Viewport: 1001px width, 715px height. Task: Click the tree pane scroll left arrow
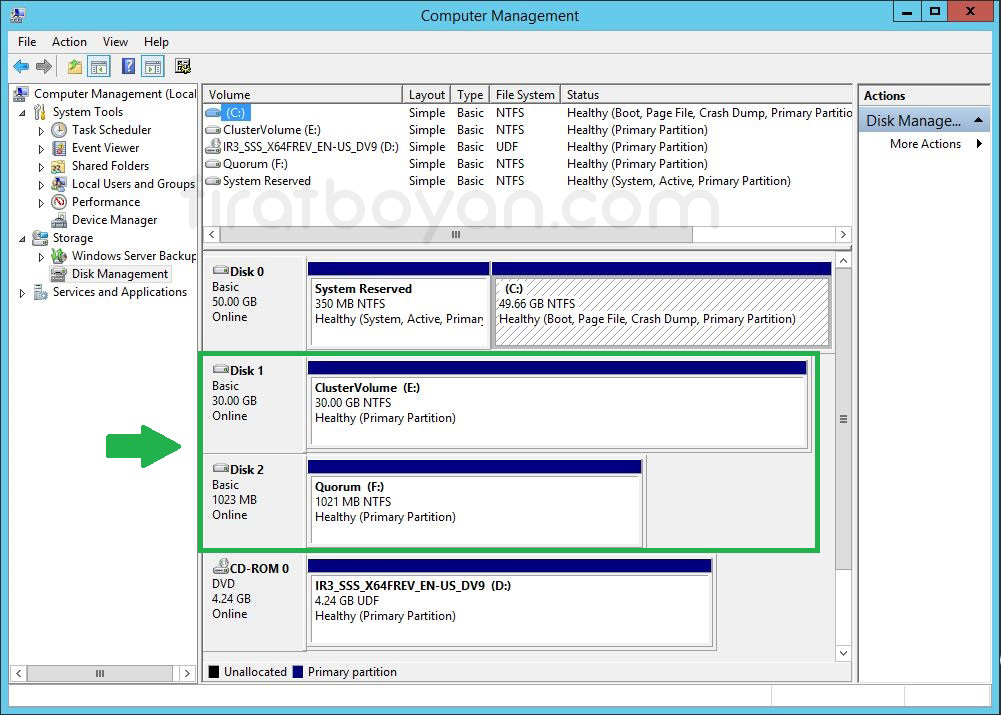[19, 674]
